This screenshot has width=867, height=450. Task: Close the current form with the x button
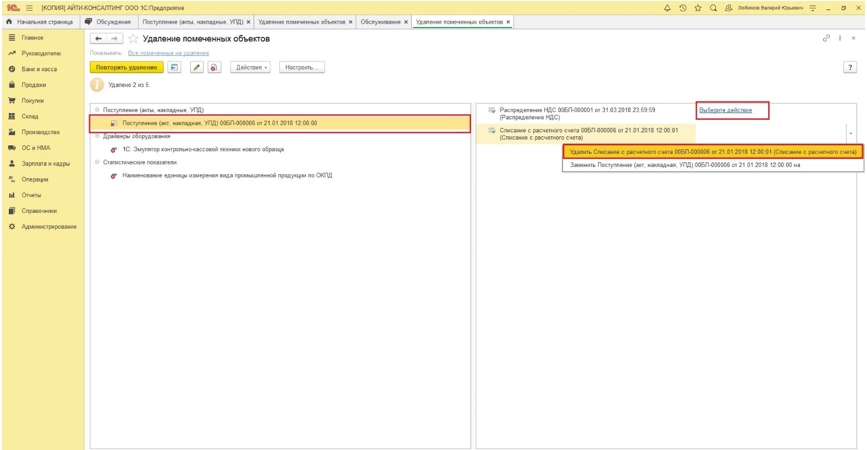point(854,38)
